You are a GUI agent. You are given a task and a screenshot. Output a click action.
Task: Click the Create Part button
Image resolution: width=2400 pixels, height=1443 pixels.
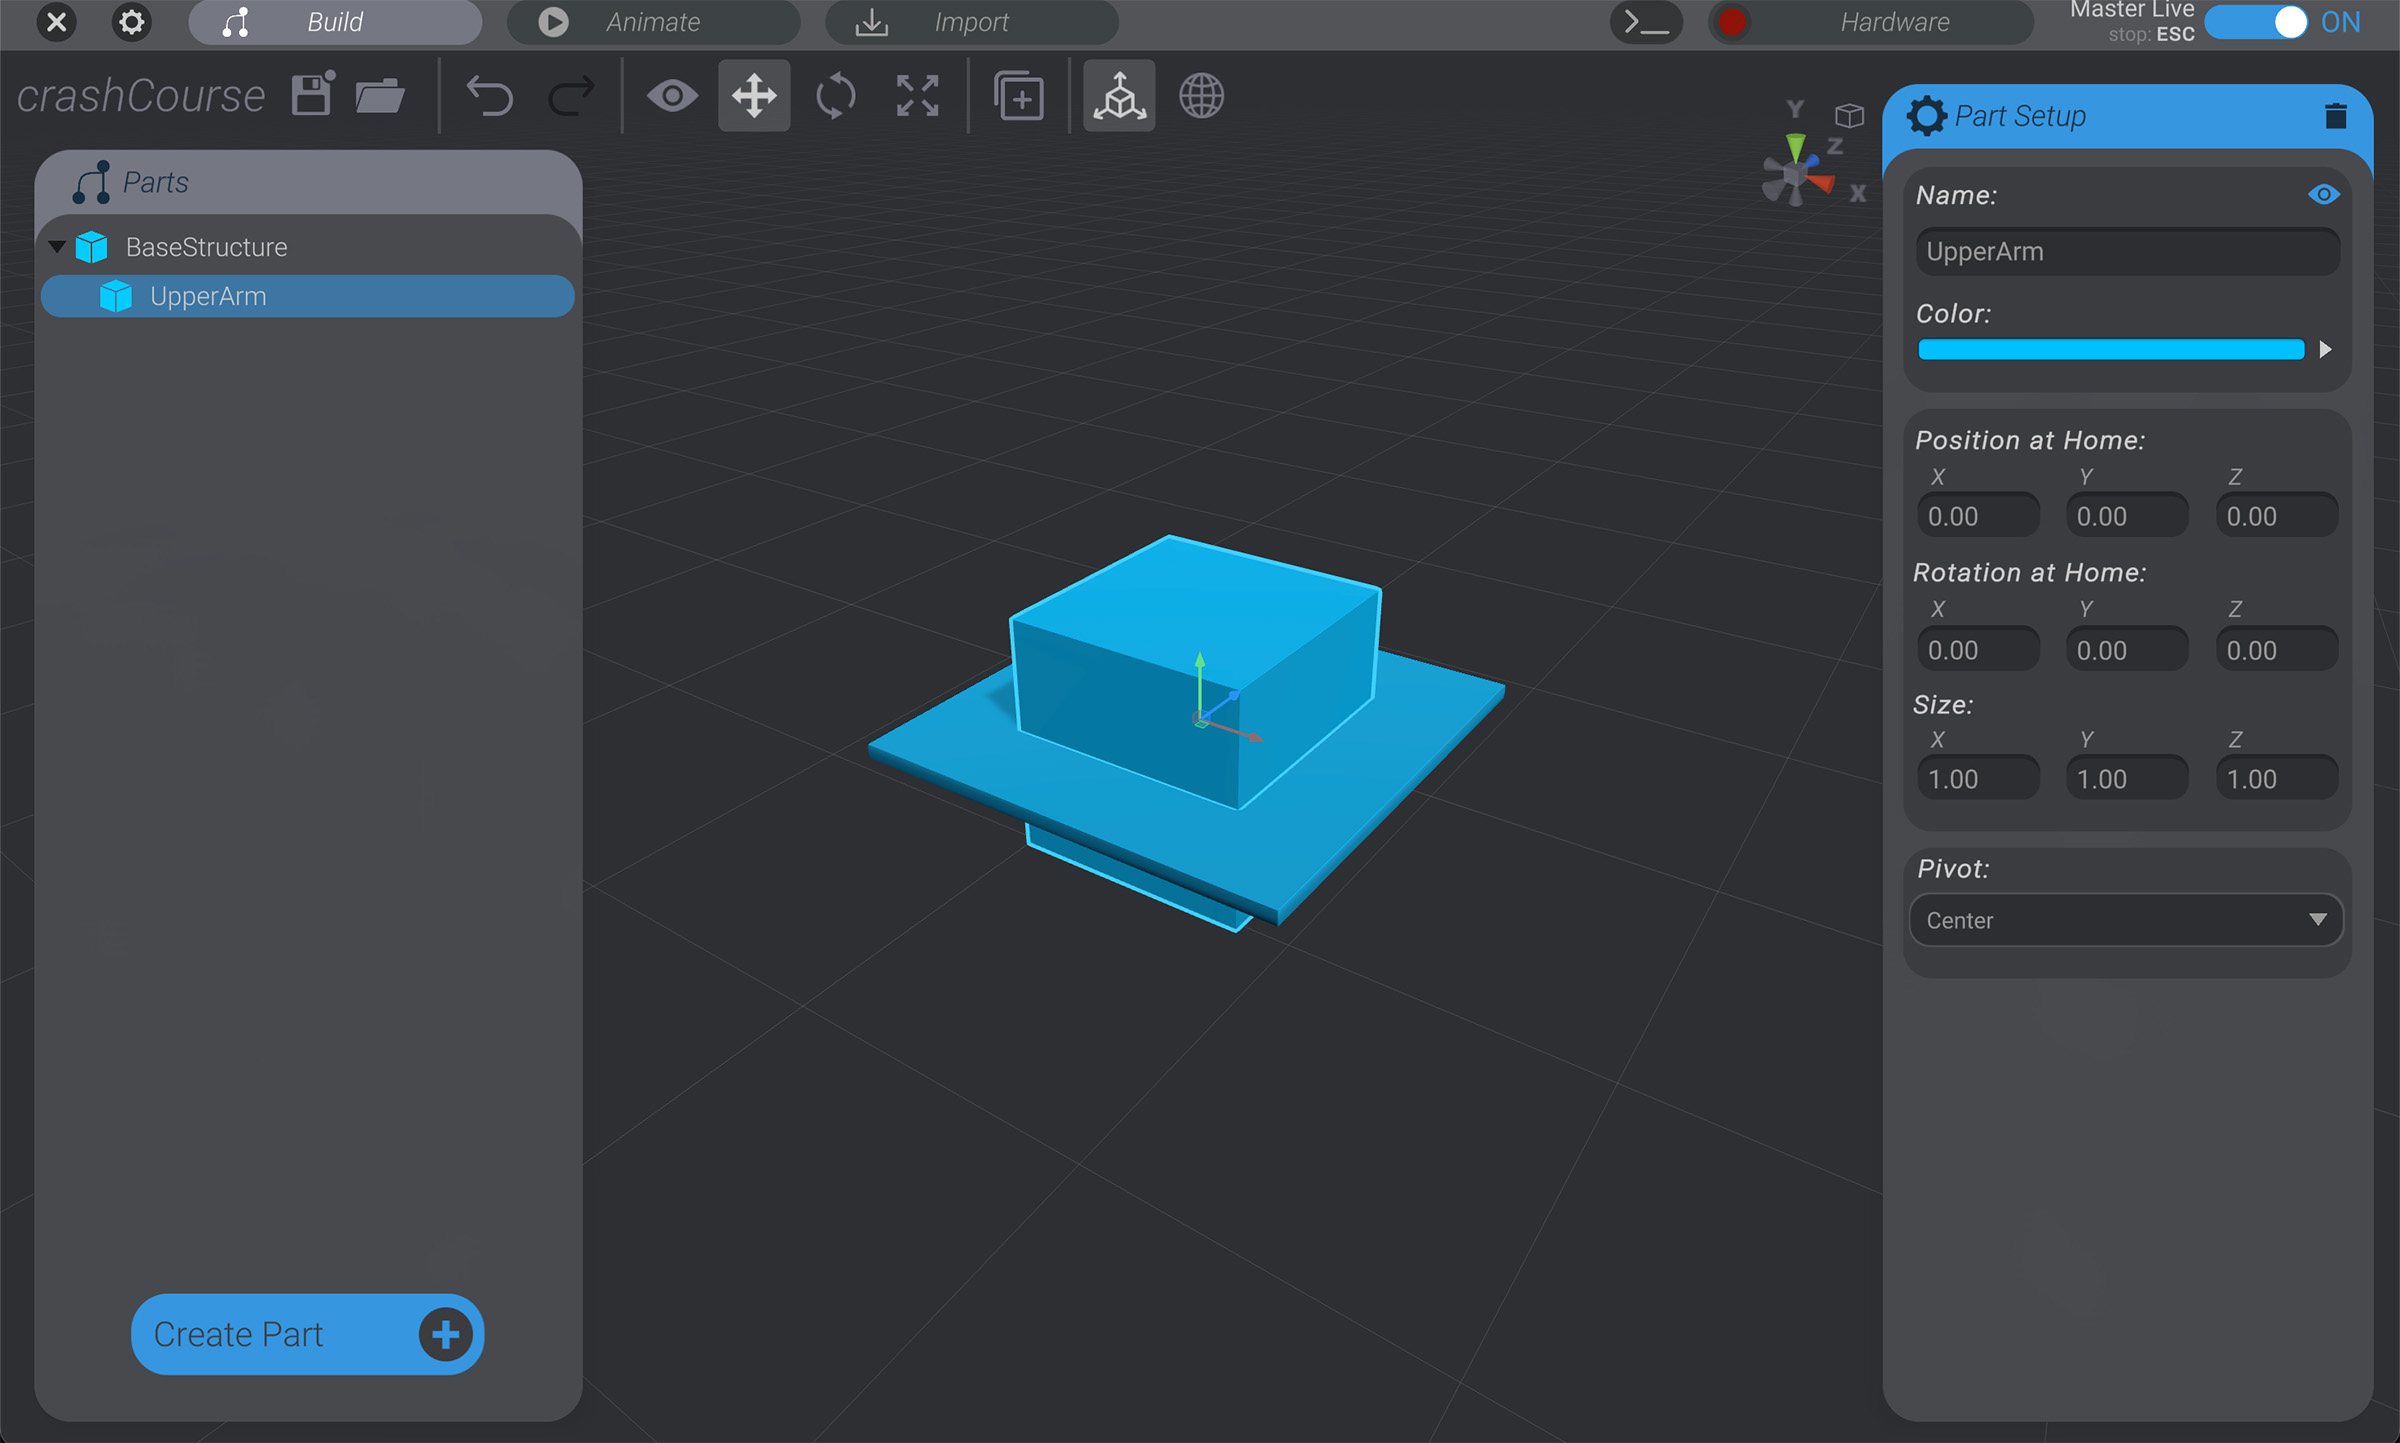307,1334
